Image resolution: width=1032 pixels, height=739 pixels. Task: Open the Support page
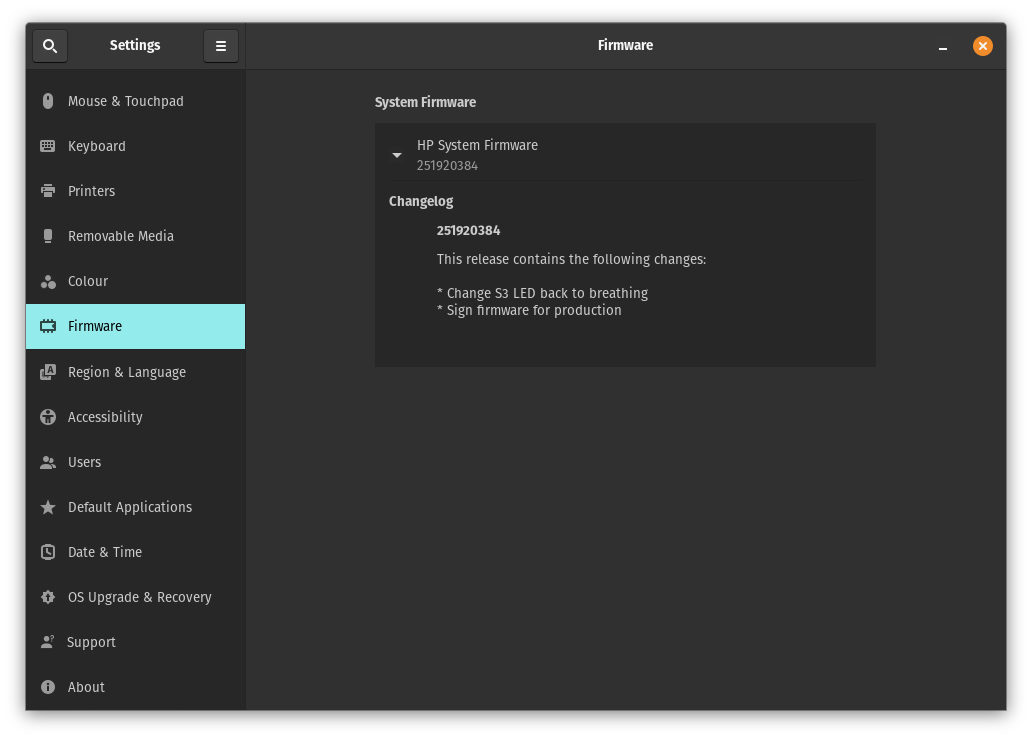(136, 642)
